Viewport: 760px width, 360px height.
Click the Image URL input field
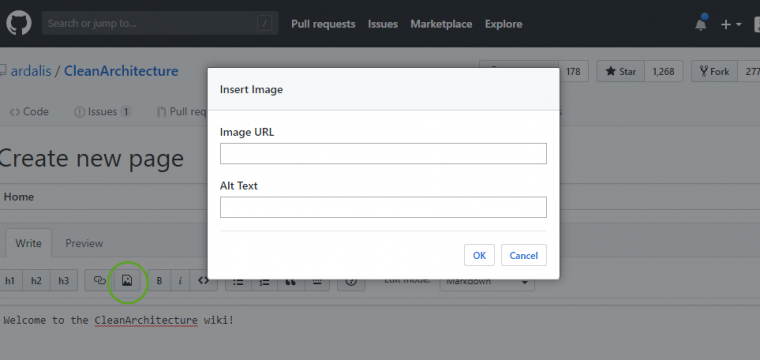pyautogui.click(x=383, y=154)
